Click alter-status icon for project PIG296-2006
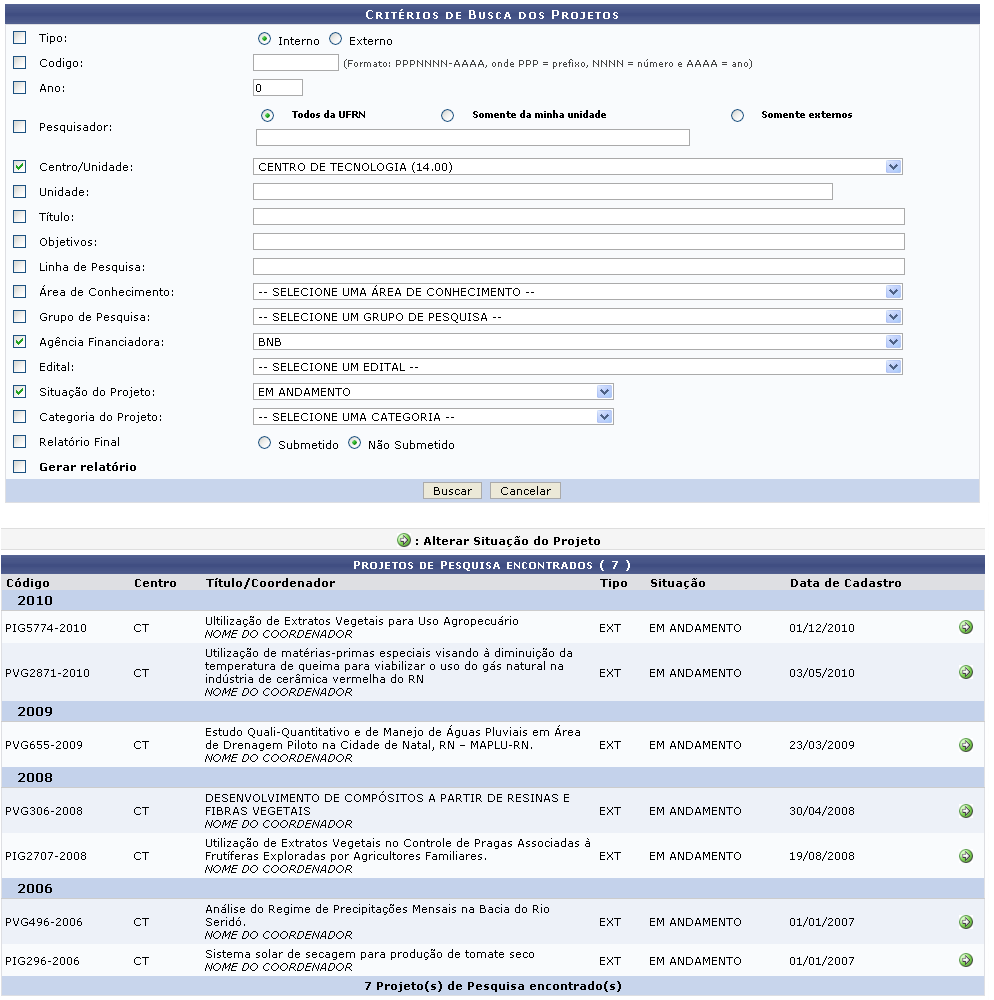The image size is (994, 1000). (x=965, y=960)
